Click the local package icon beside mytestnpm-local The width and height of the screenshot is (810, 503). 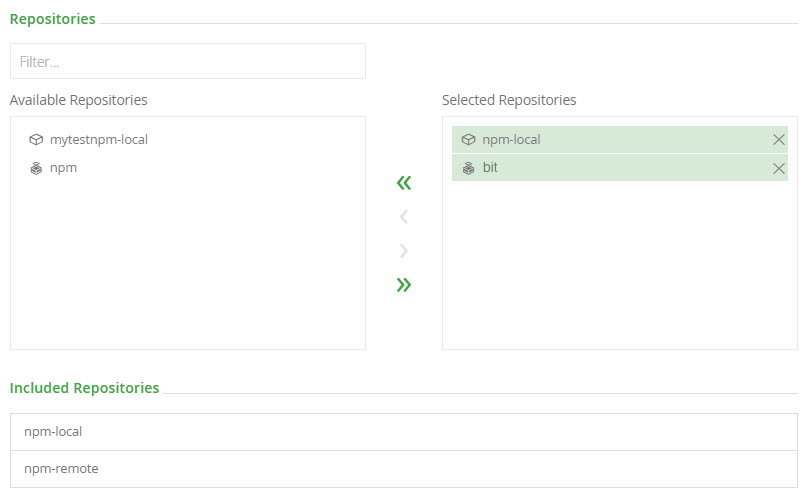point(36,140)
